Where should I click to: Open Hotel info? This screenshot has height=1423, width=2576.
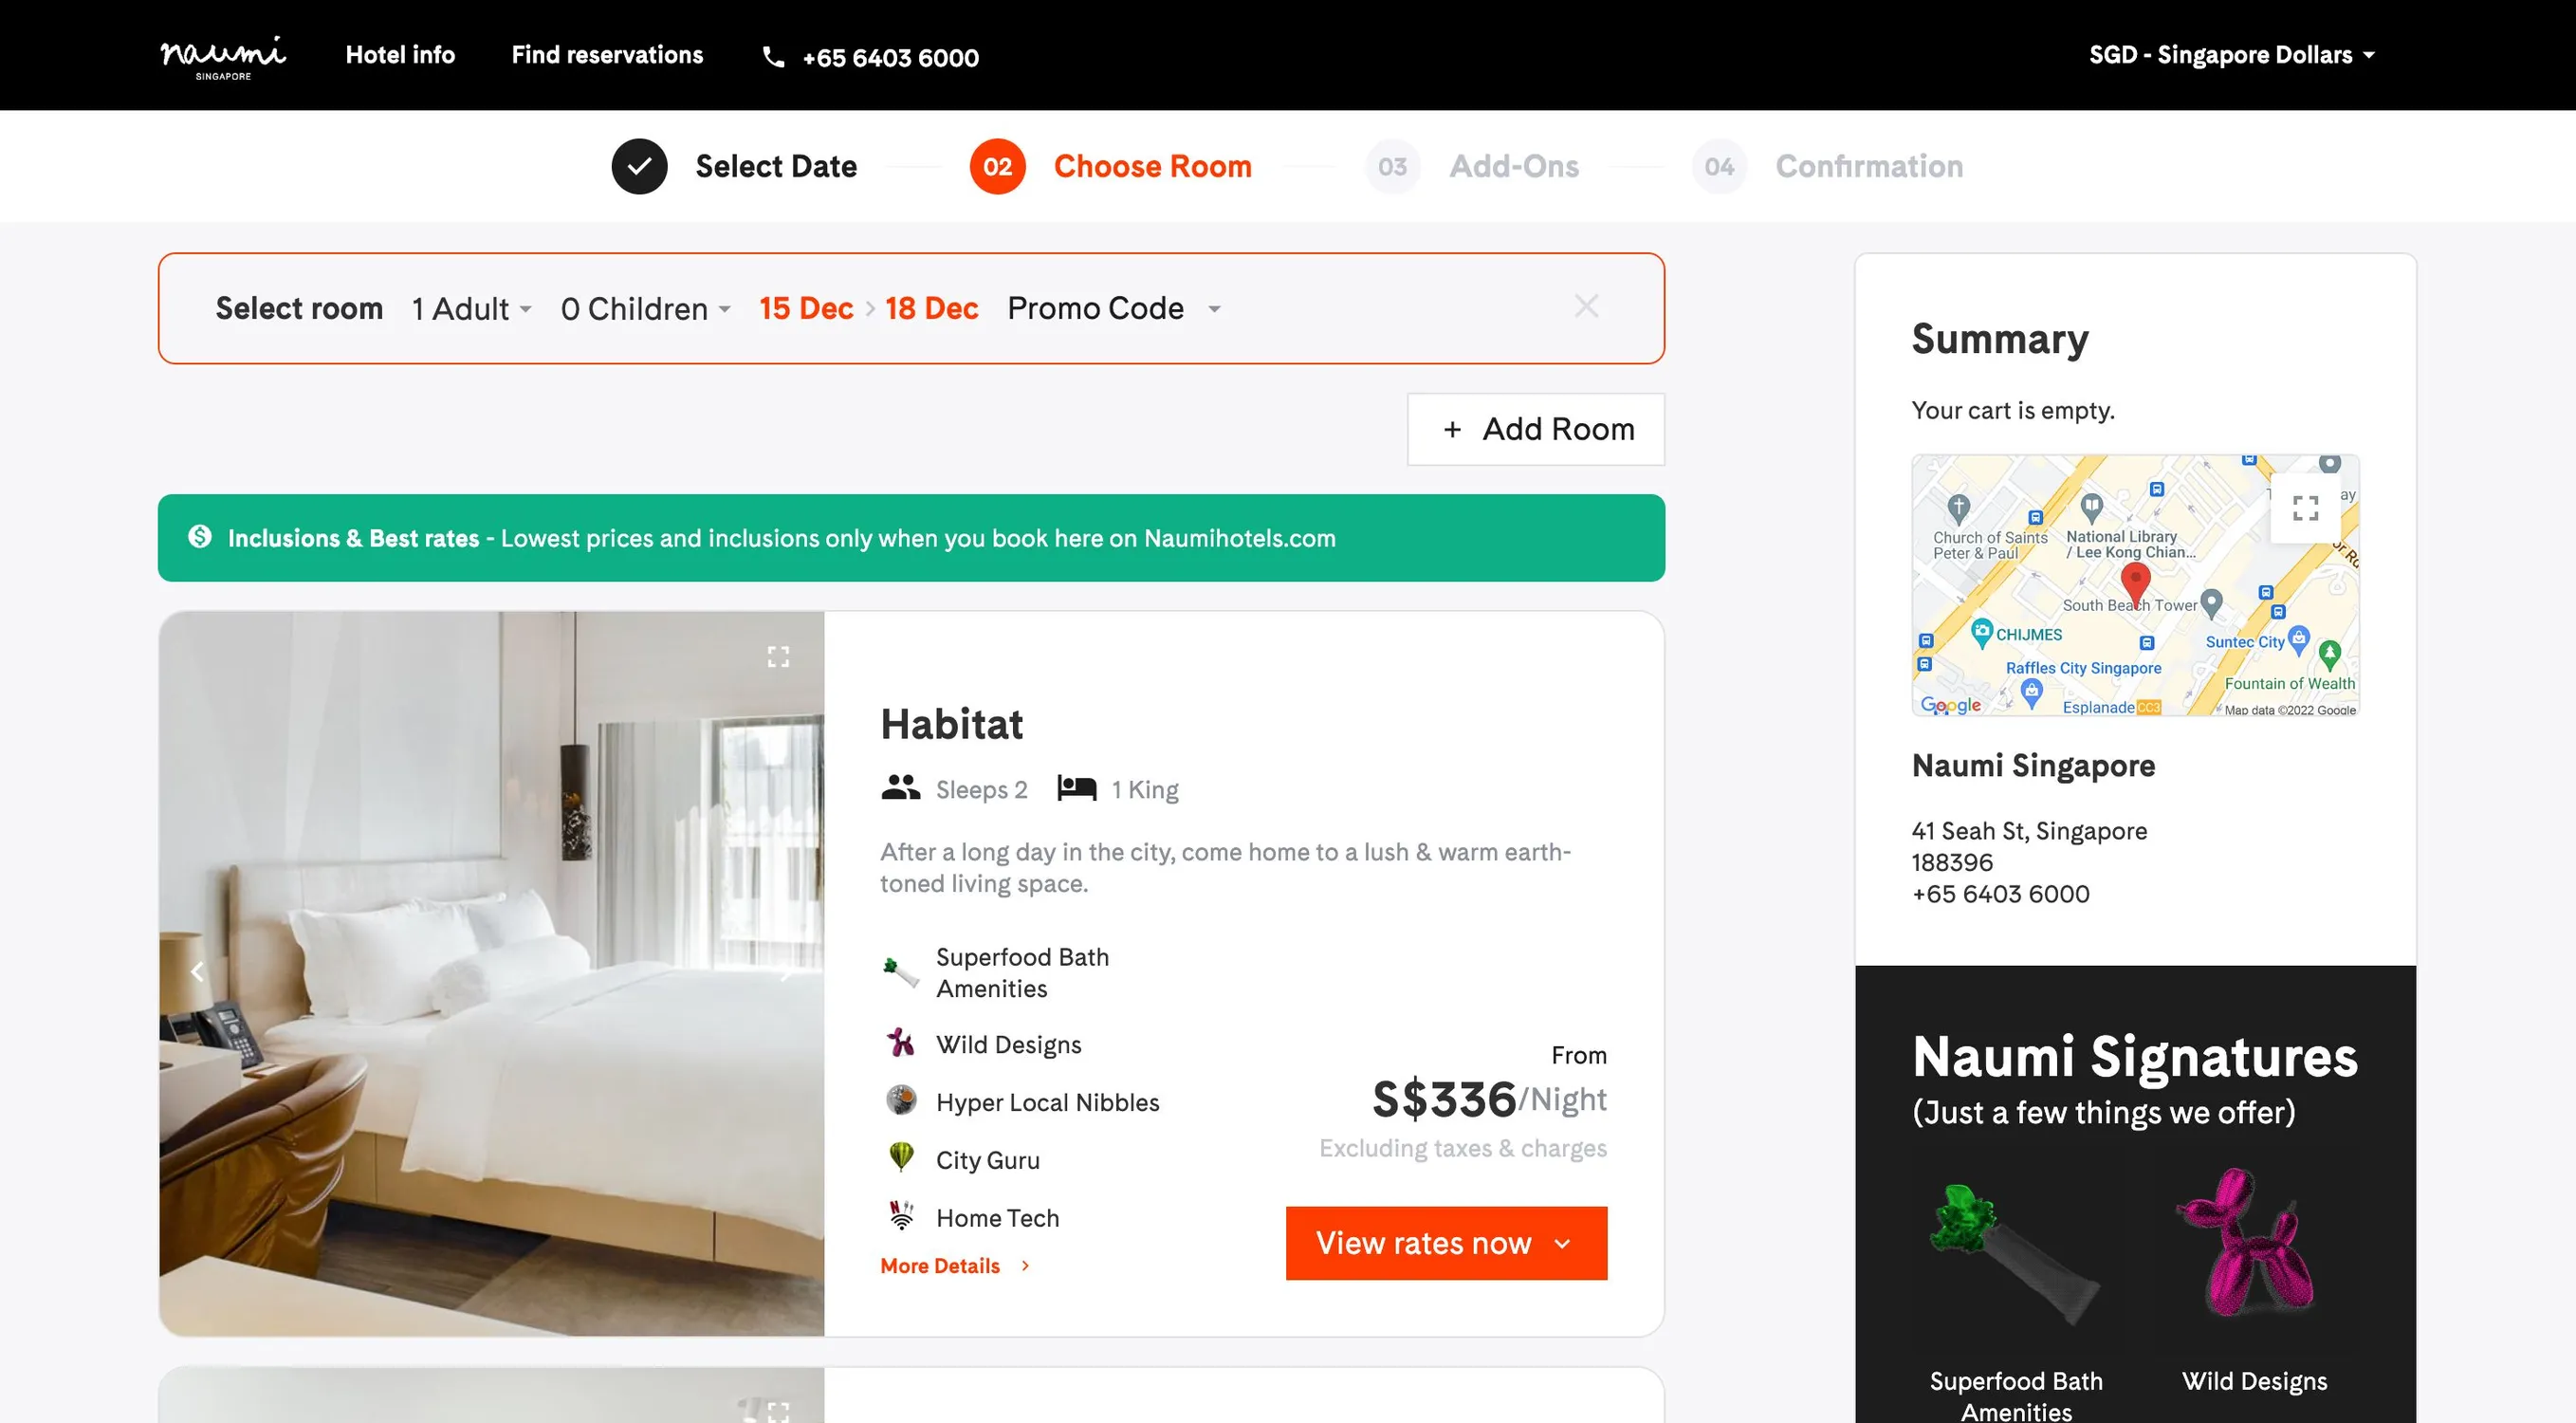[x=400, y=55]
